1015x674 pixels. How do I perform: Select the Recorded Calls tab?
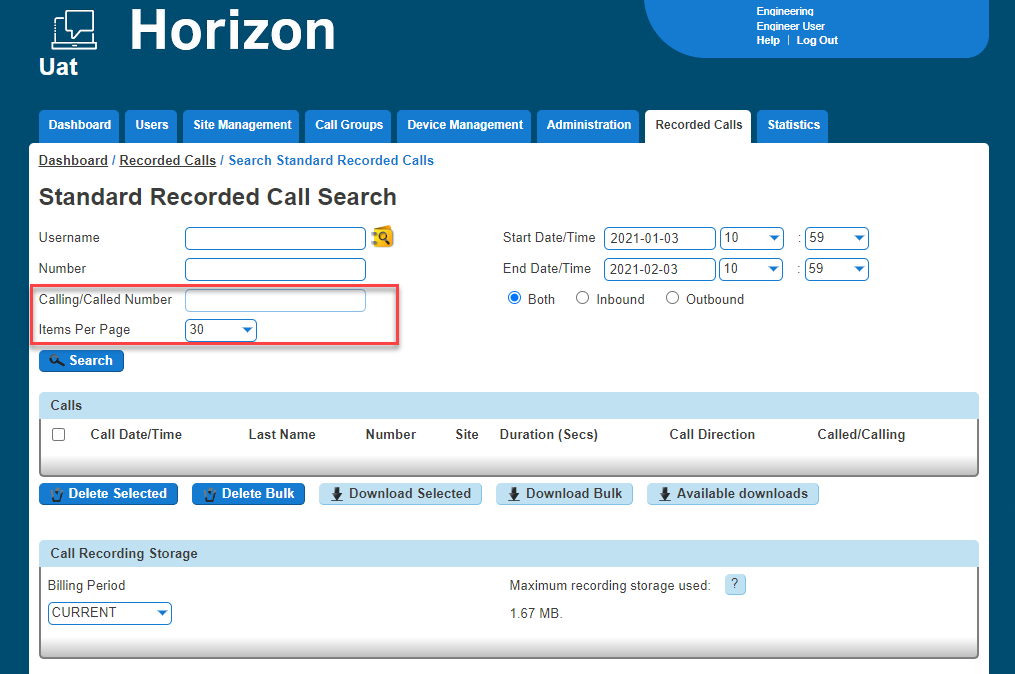tap(698, 126)
